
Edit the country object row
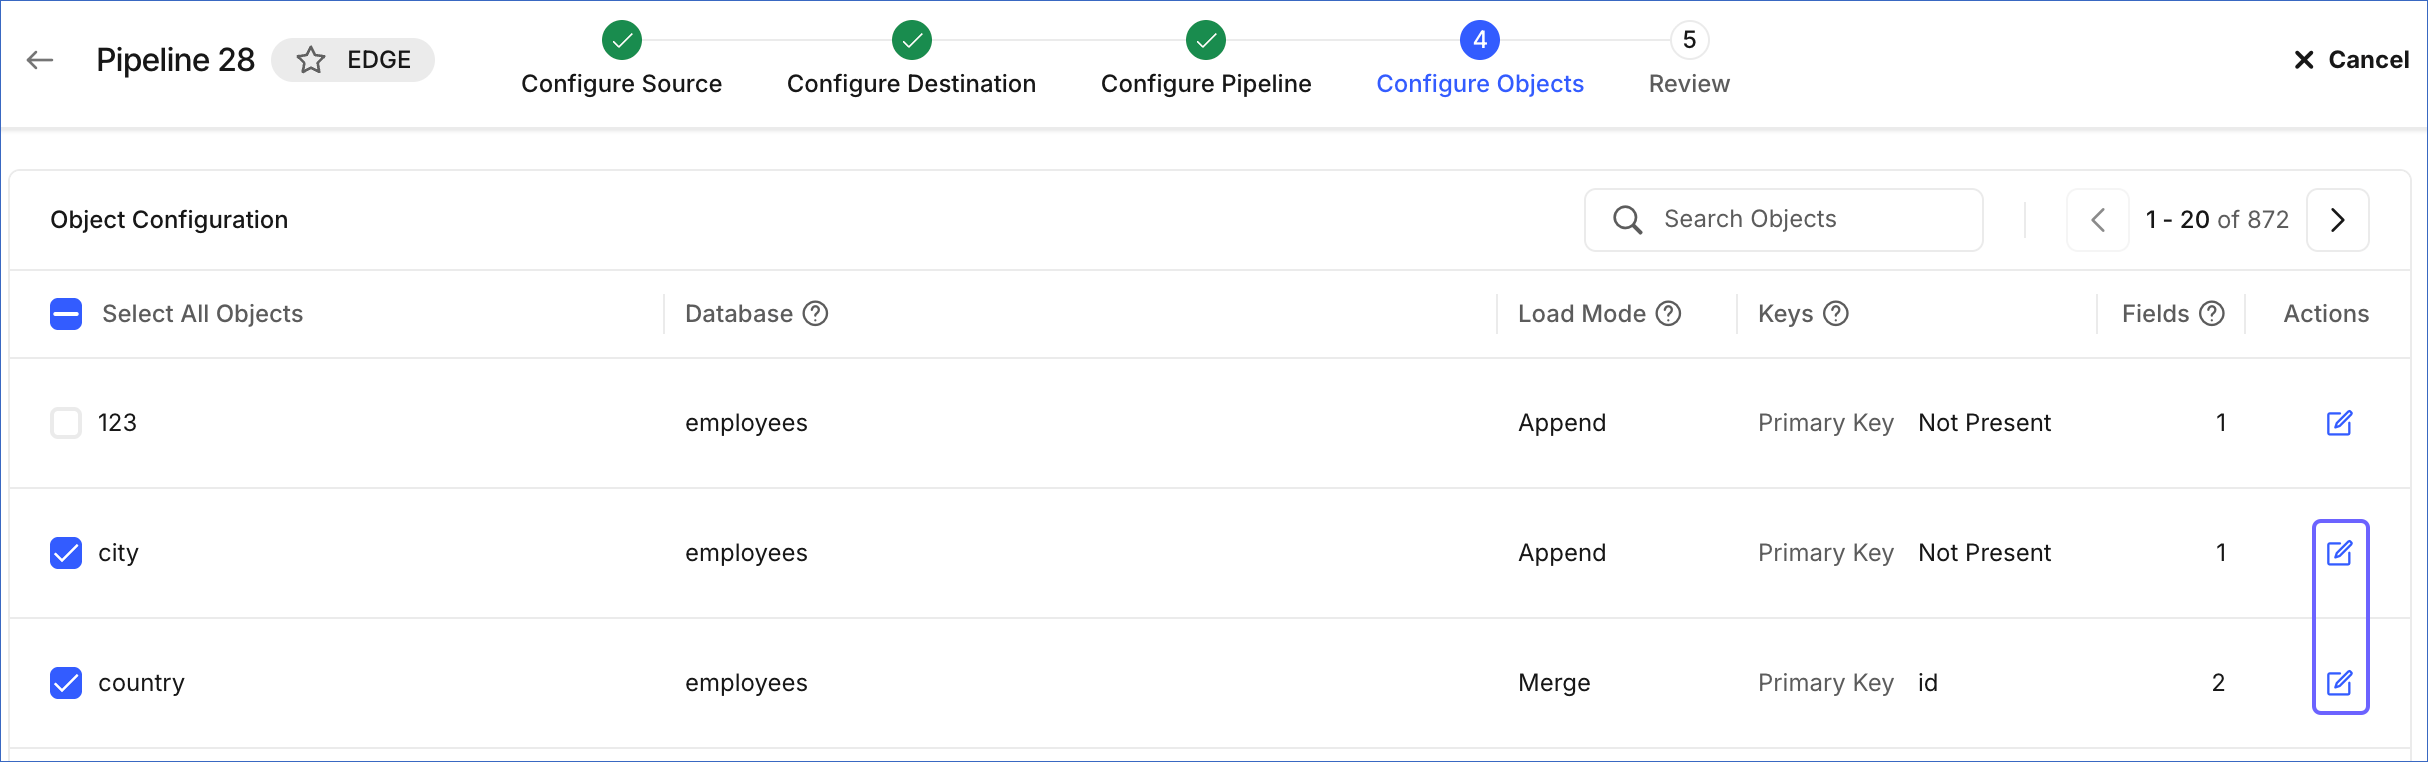(2340, 683)
